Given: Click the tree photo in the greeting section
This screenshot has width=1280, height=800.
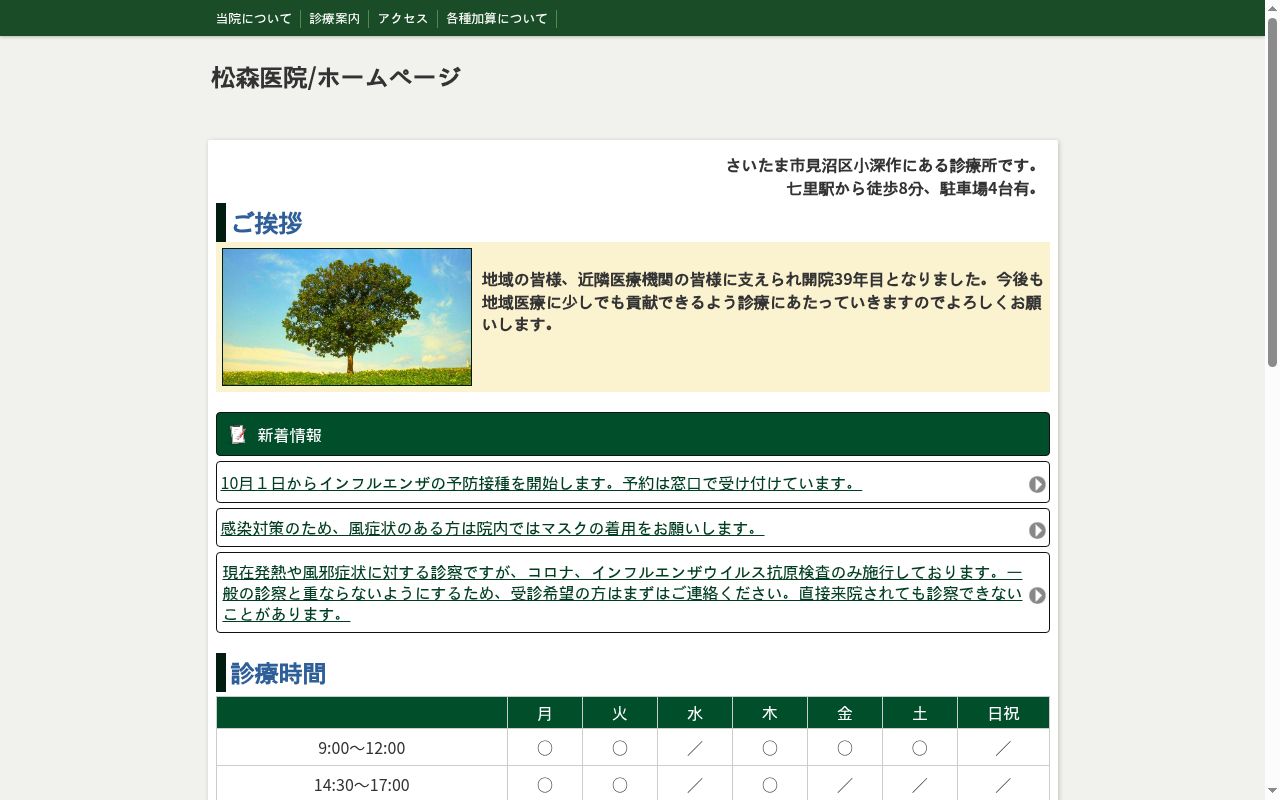Looking at the screenshot, I should pyautogui.click(x=347, y=317).
